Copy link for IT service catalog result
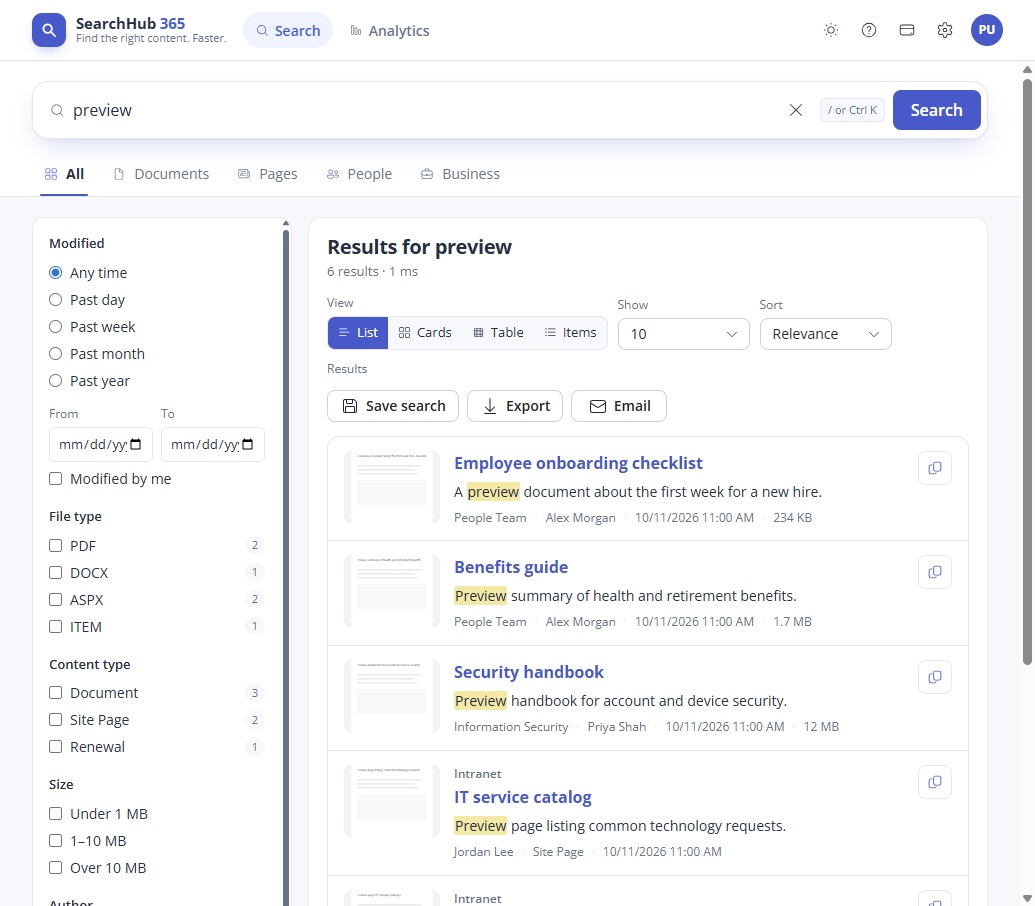This screenshot has width=1035, height=906. point(935,782)
